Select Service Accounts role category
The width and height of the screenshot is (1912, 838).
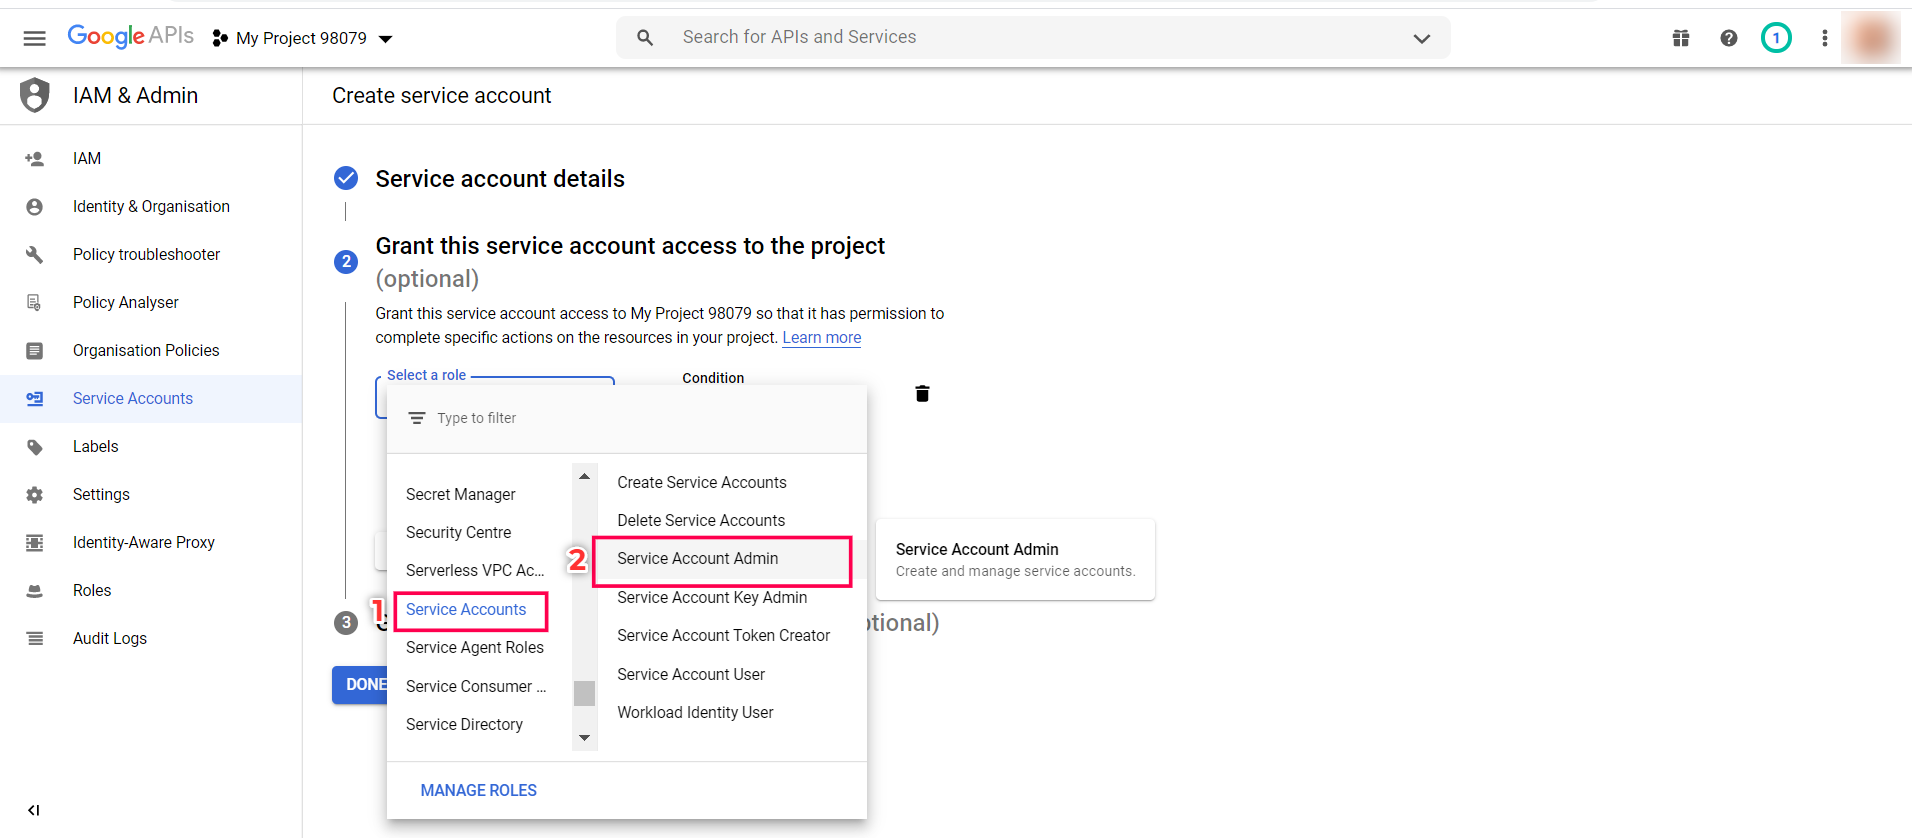coord(466,610)
